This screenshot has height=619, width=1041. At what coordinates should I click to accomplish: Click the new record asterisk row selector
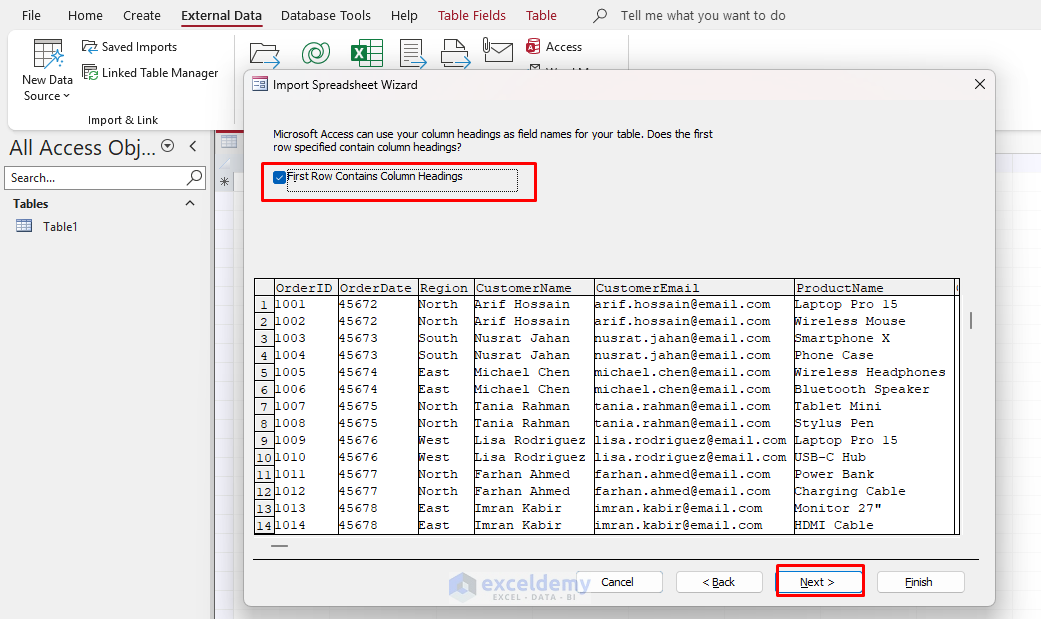pos(224,181)
